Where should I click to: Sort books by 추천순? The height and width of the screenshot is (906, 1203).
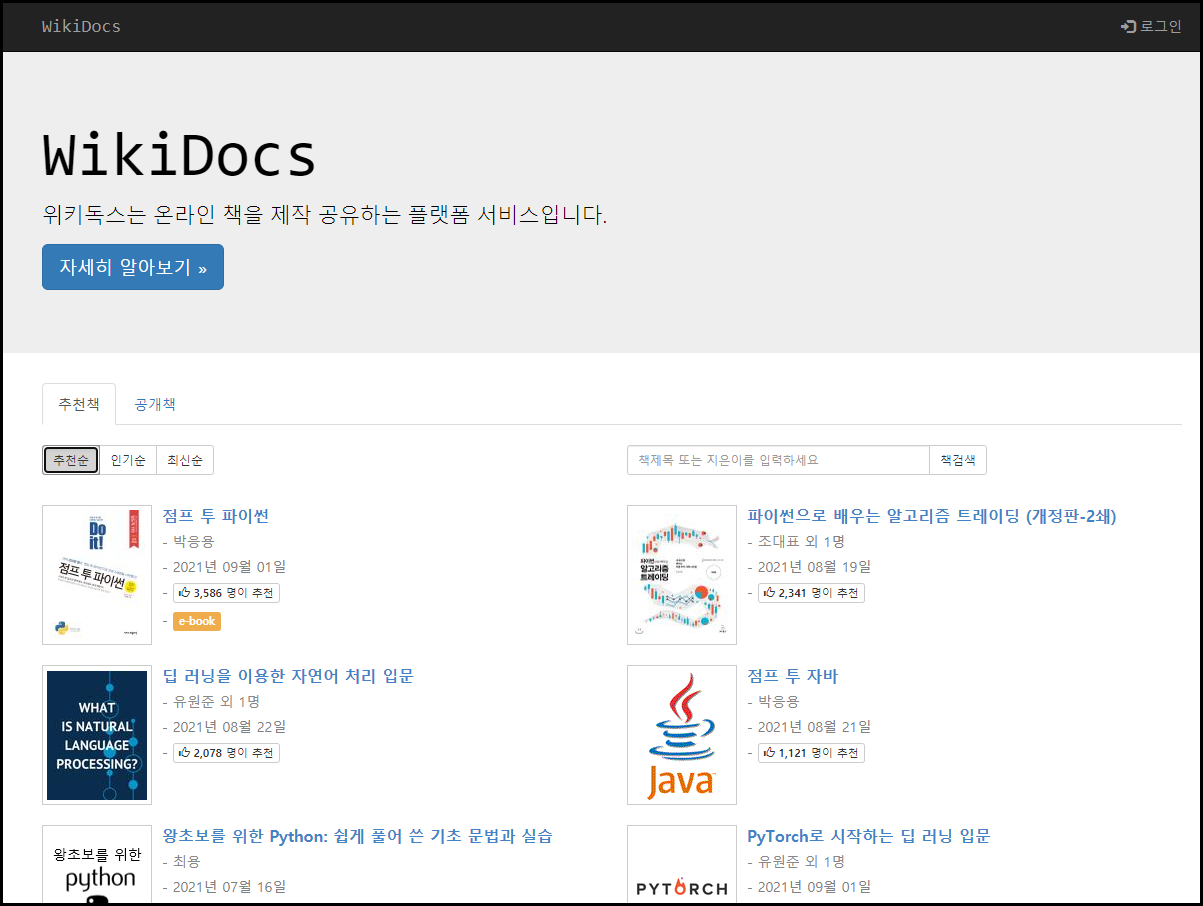click(71, 460)
